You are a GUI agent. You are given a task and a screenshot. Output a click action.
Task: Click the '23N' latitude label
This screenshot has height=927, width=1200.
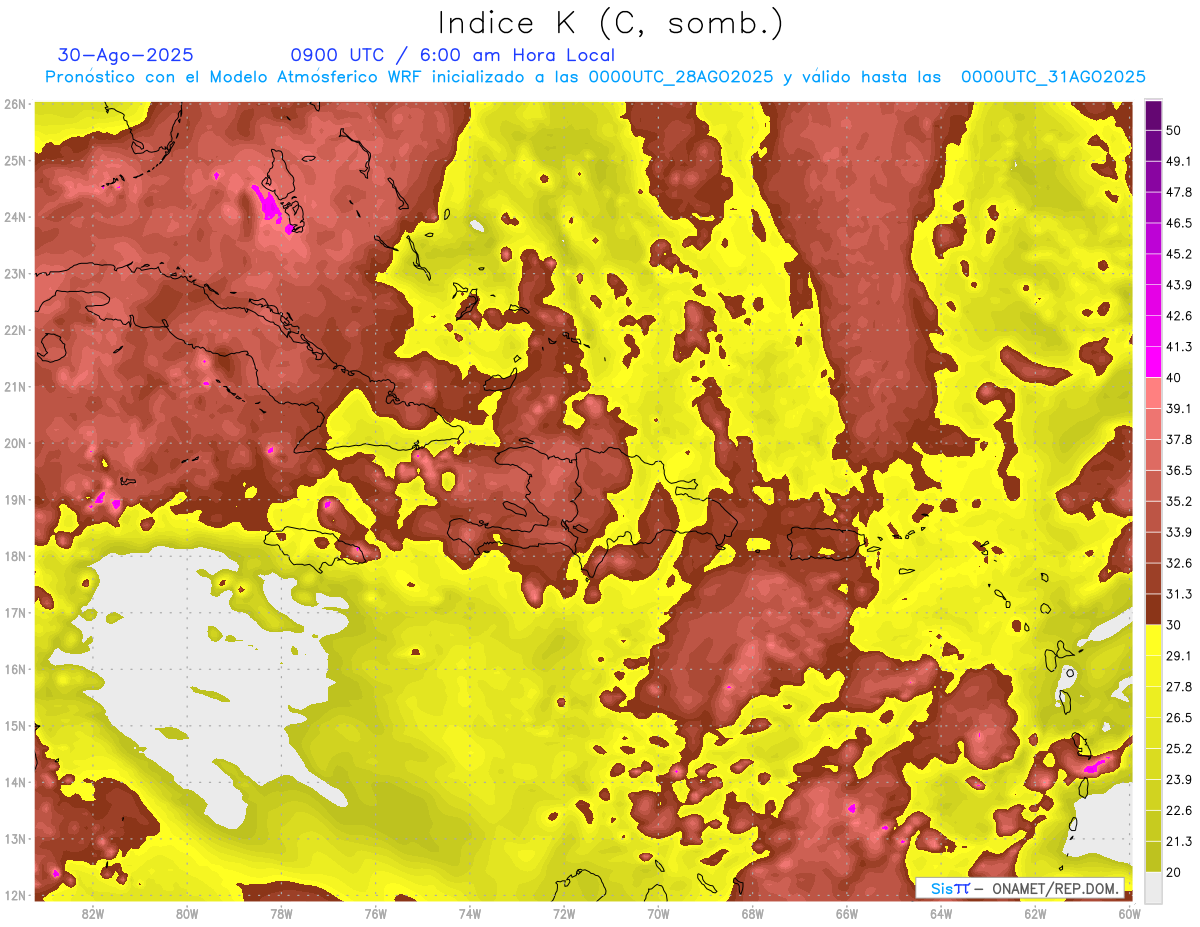click(x=15, y=274)
